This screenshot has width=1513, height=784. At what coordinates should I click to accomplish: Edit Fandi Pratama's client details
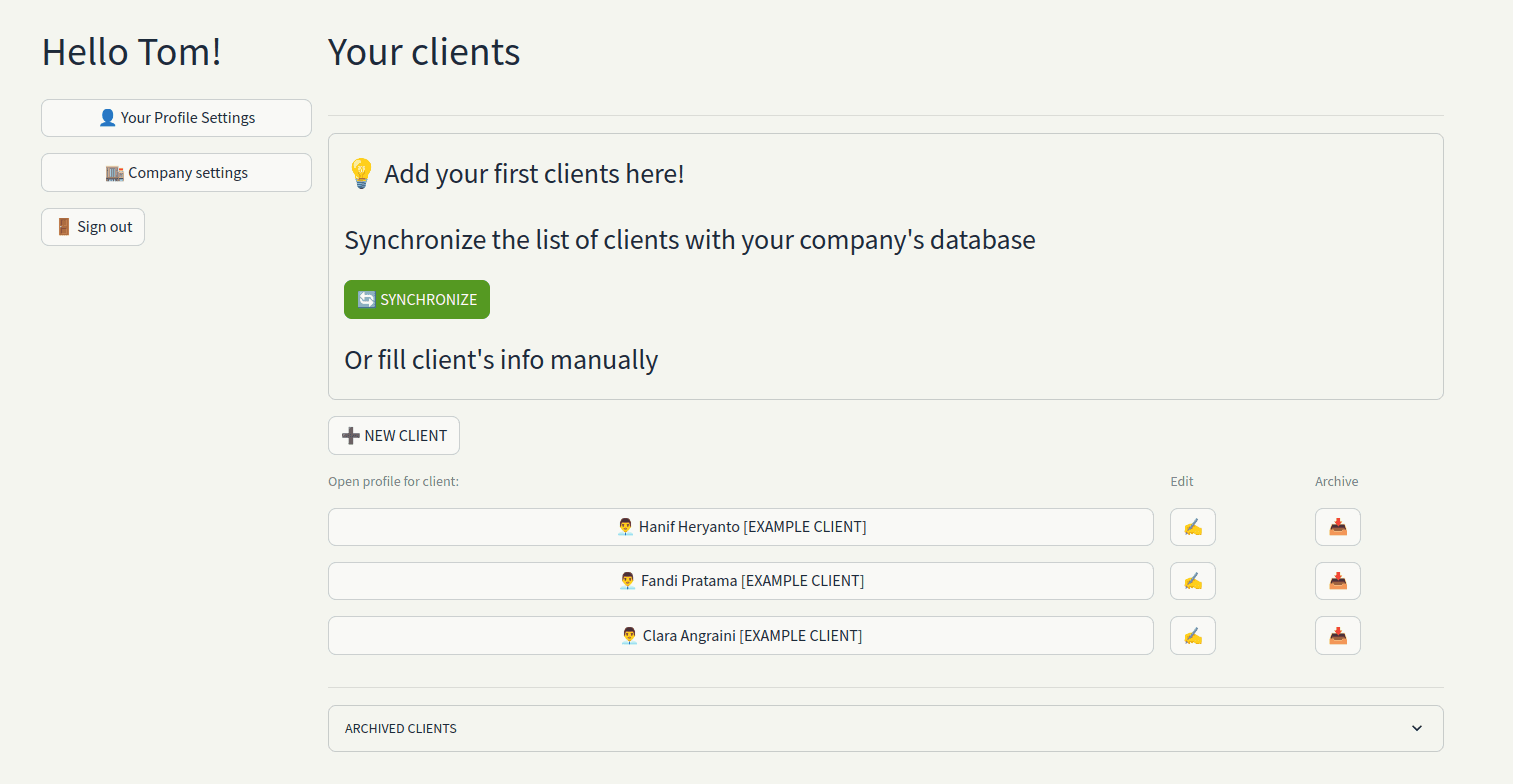pyautogui.click(x=1193, y=581)
